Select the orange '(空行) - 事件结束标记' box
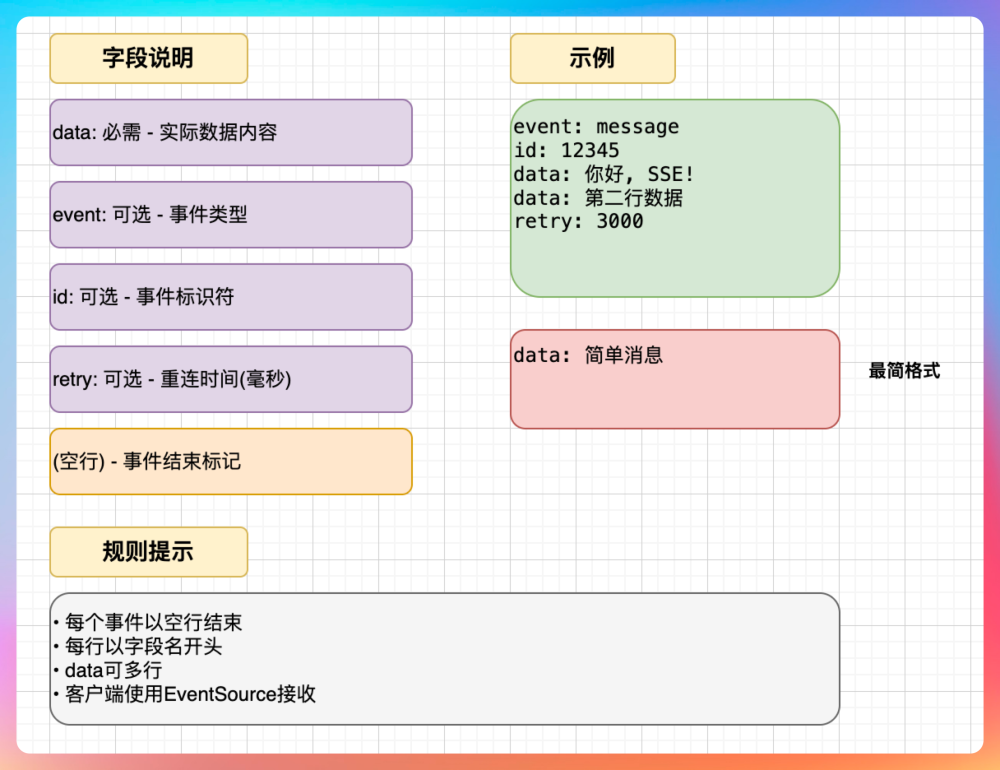 (x=230, y=461)
